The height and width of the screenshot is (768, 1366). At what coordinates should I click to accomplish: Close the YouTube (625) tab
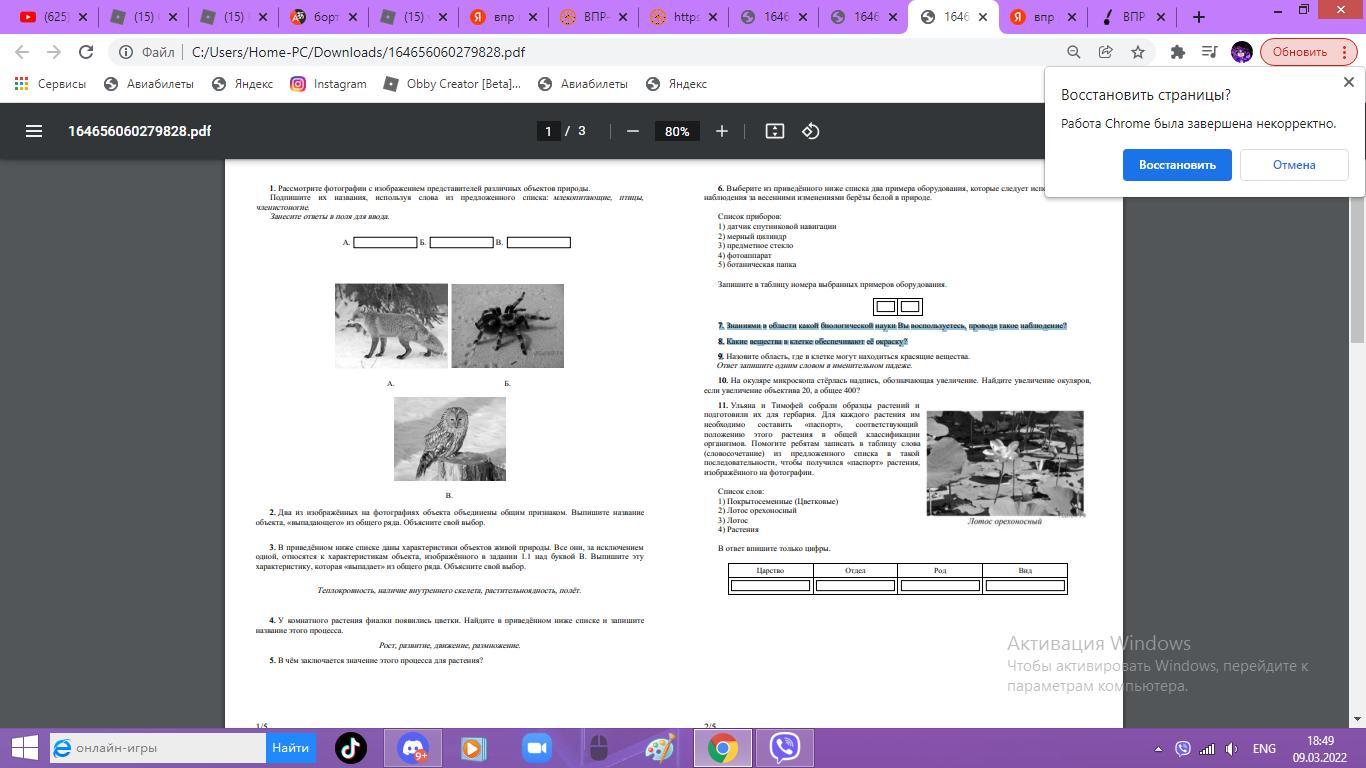click(x=82, y=17)
